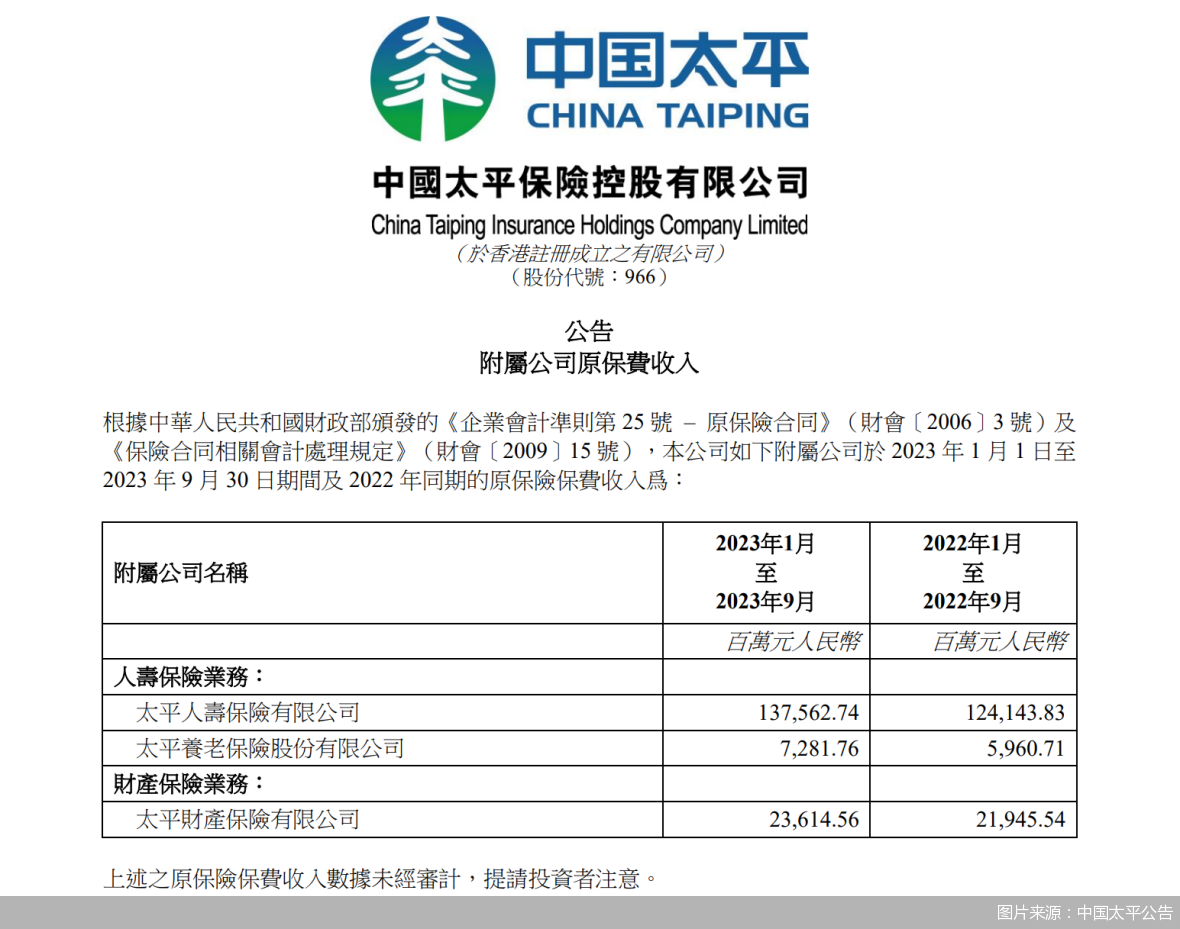The height and width of the screenshot is (929, 1180).
Task: Click the value 124,143.83
Action: coord(1015,712)
